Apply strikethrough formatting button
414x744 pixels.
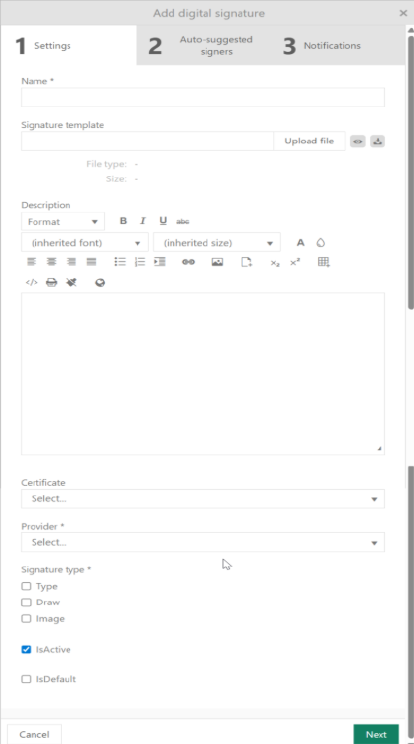(183, 221)
